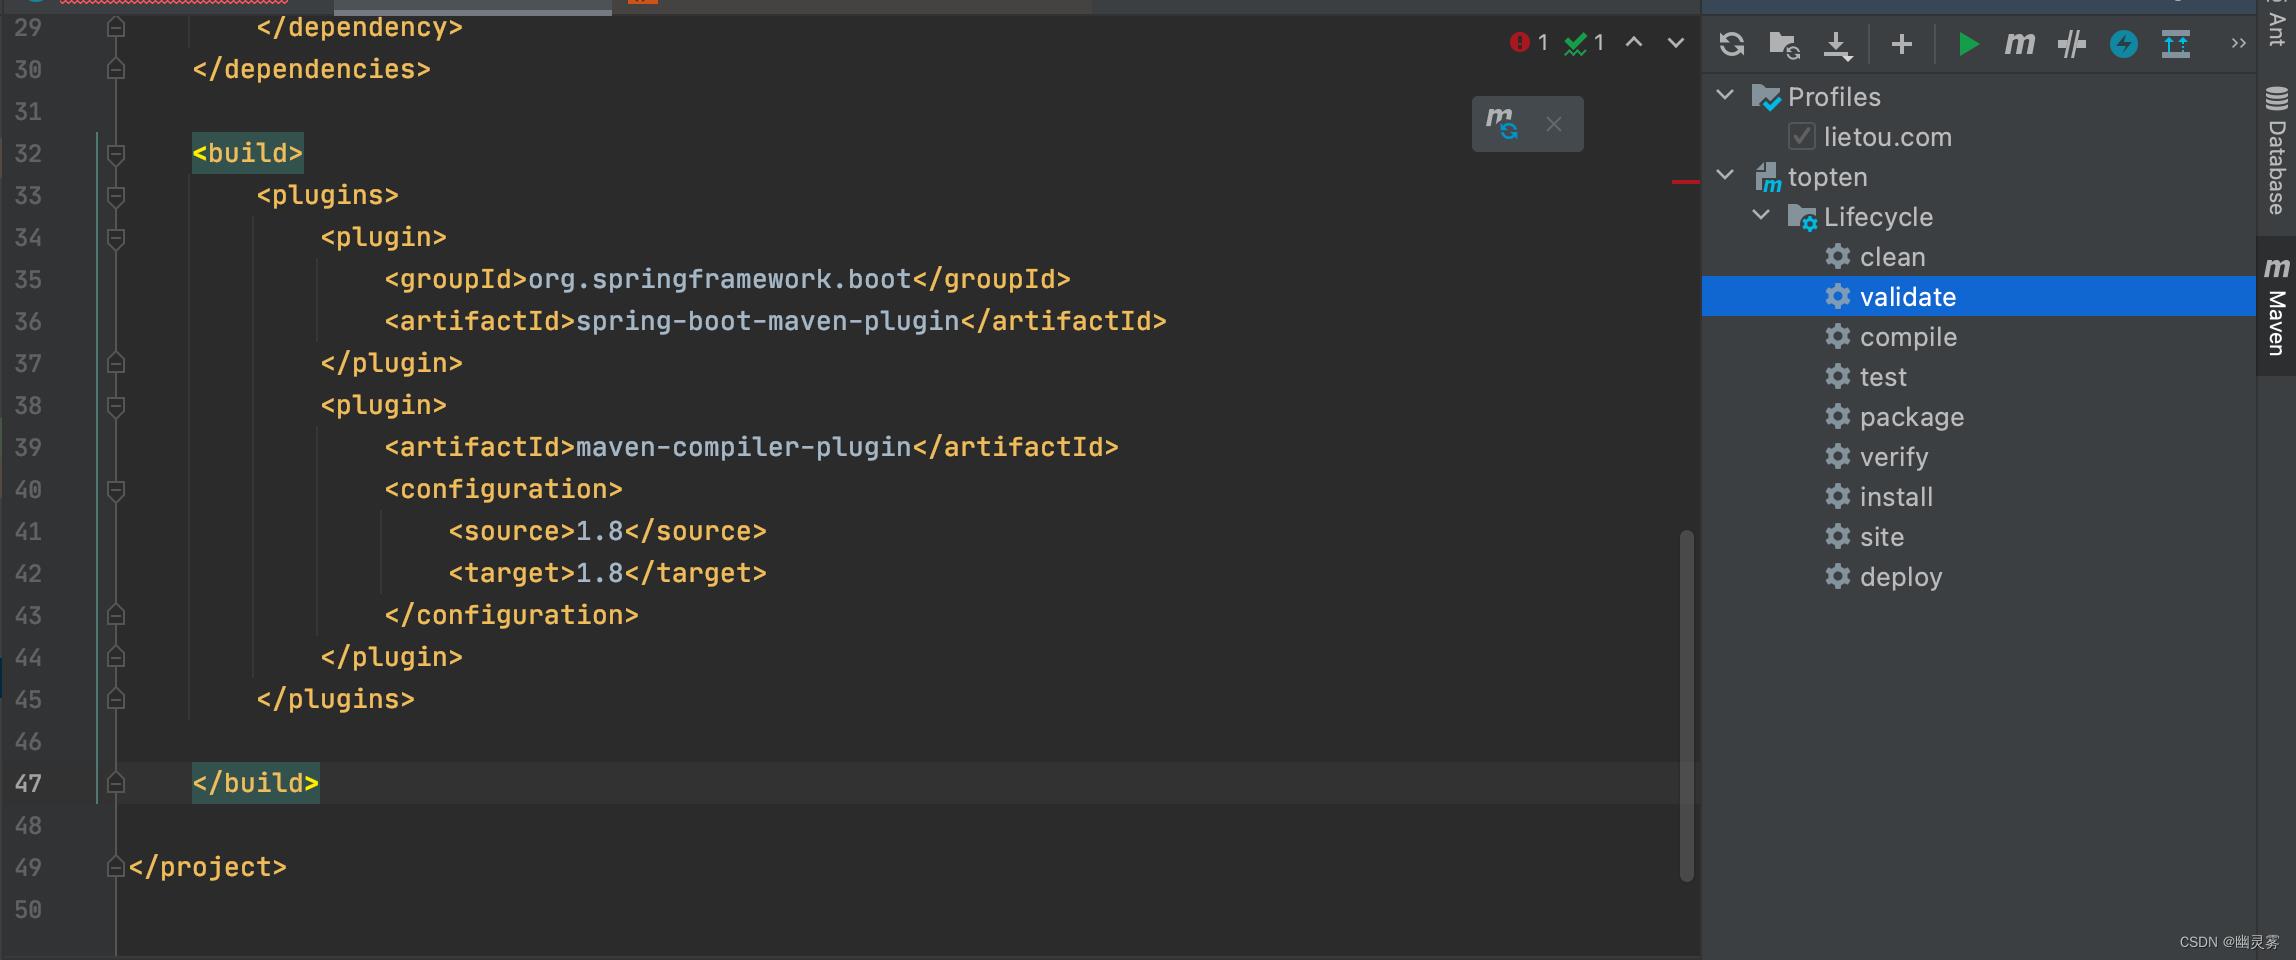2296x960 pixels.
Task: Click line number 47 in gutter
Action: (x=28, y=783)
